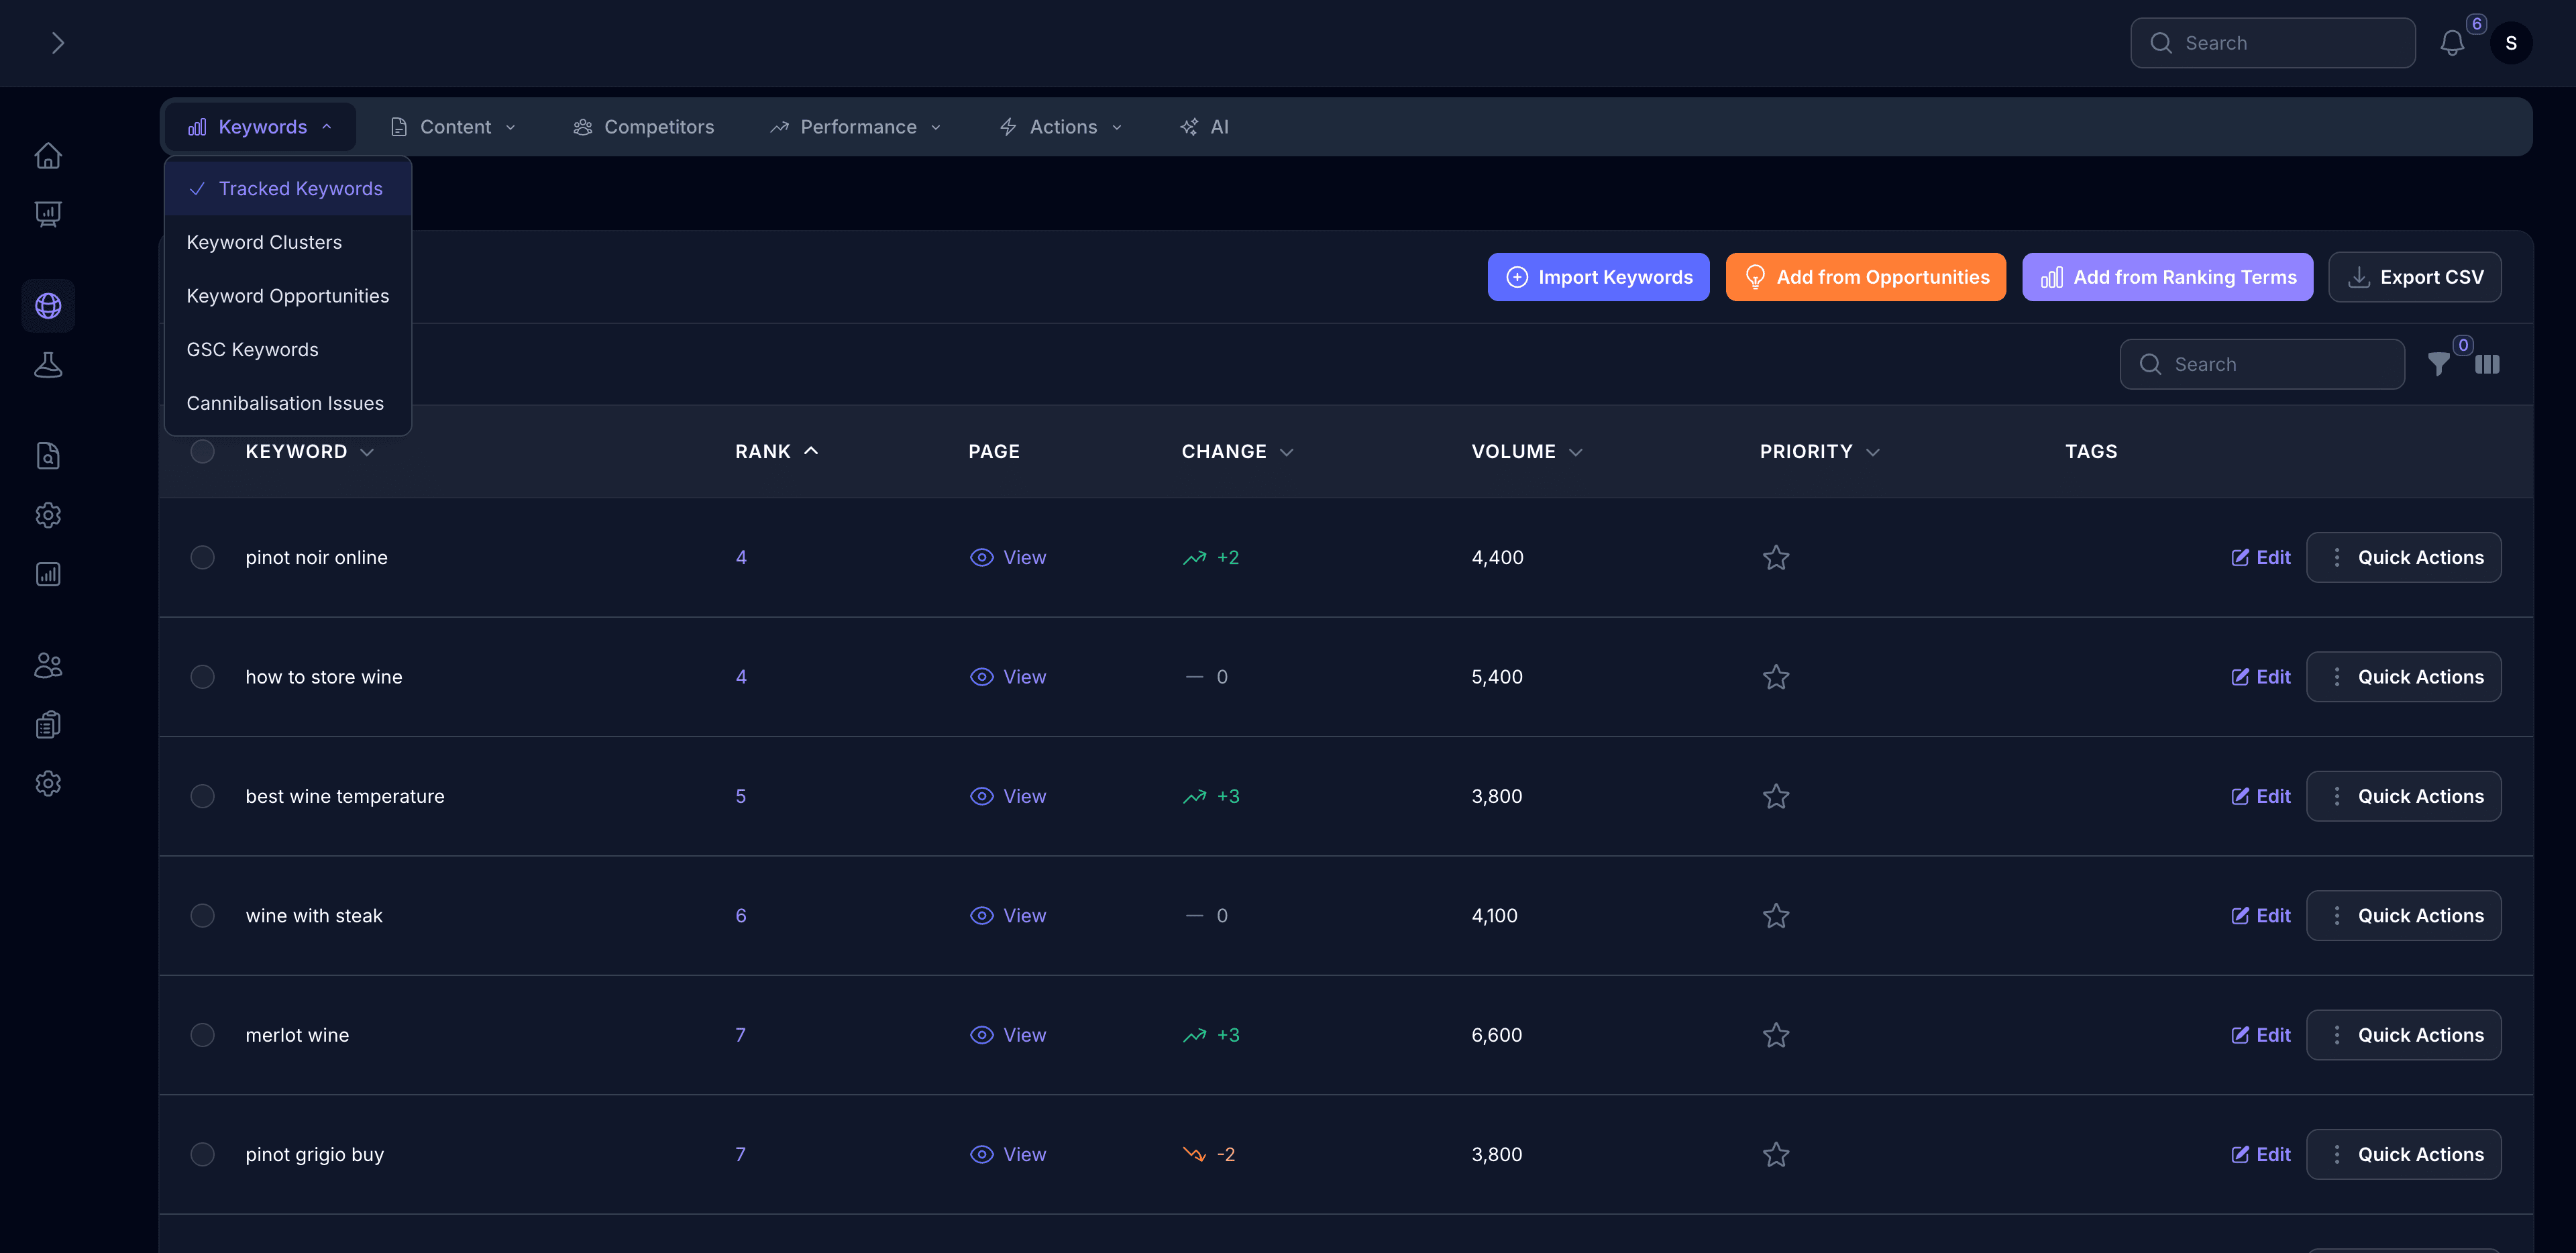This screenshot has width=2576, height=1253.
Task: Click Edit for how to store wine
Action: tap(2260, 677)
